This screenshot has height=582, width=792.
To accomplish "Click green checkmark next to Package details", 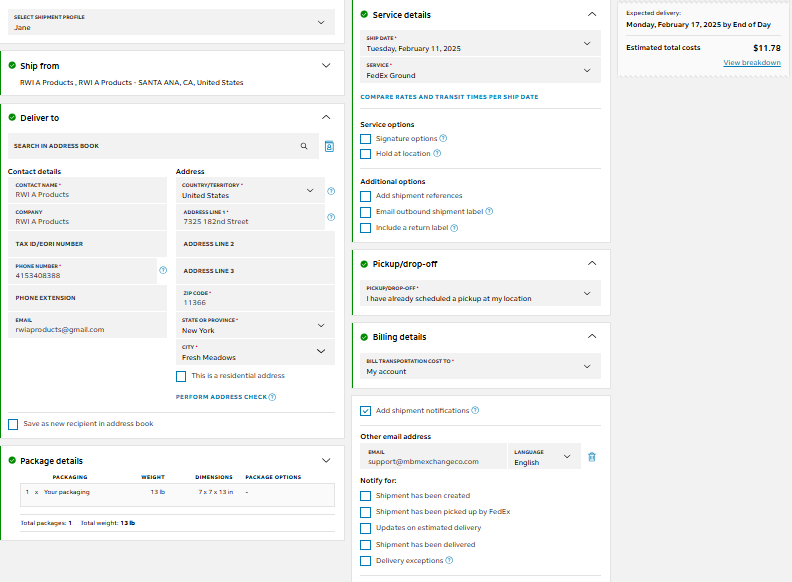I will point(12,460).
